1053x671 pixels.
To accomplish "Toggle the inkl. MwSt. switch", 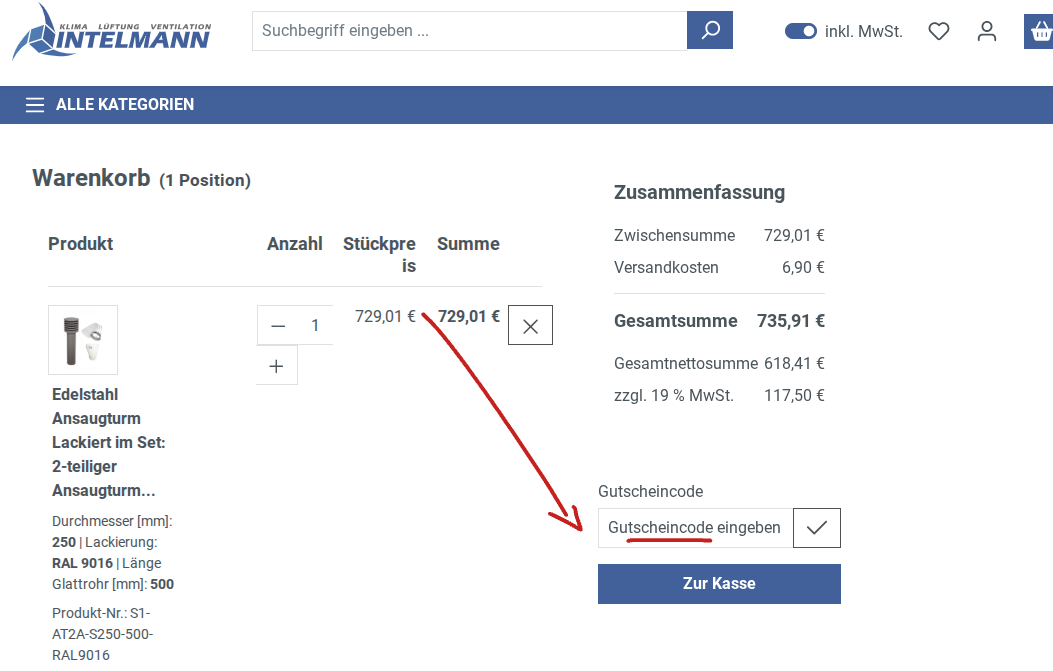I will point(801,31).
